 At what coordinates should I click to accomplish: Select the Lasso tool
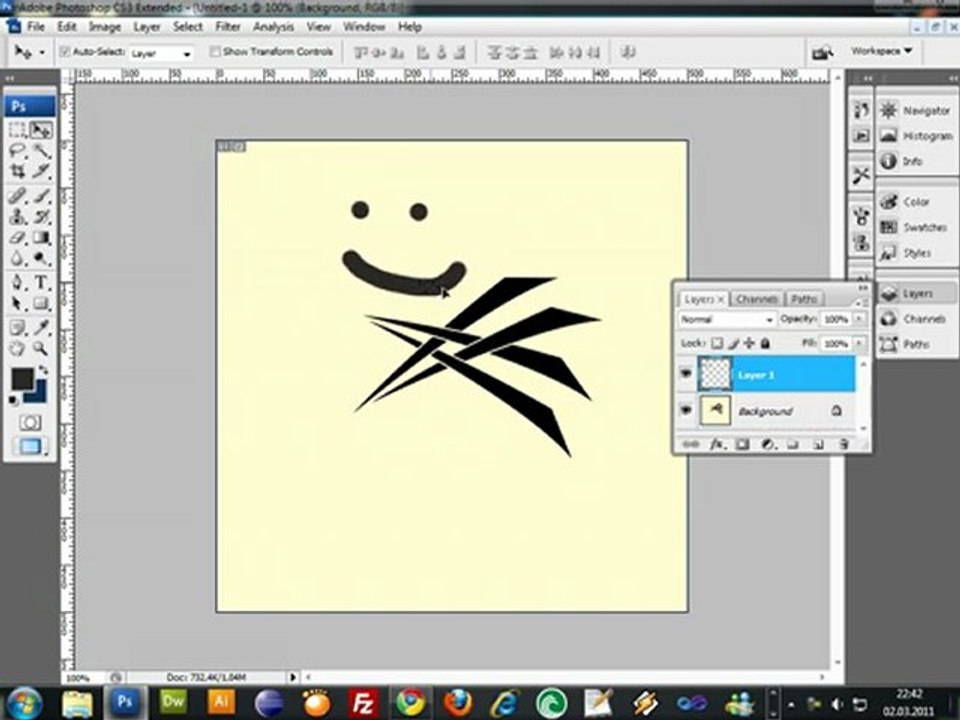pos(17,150)
